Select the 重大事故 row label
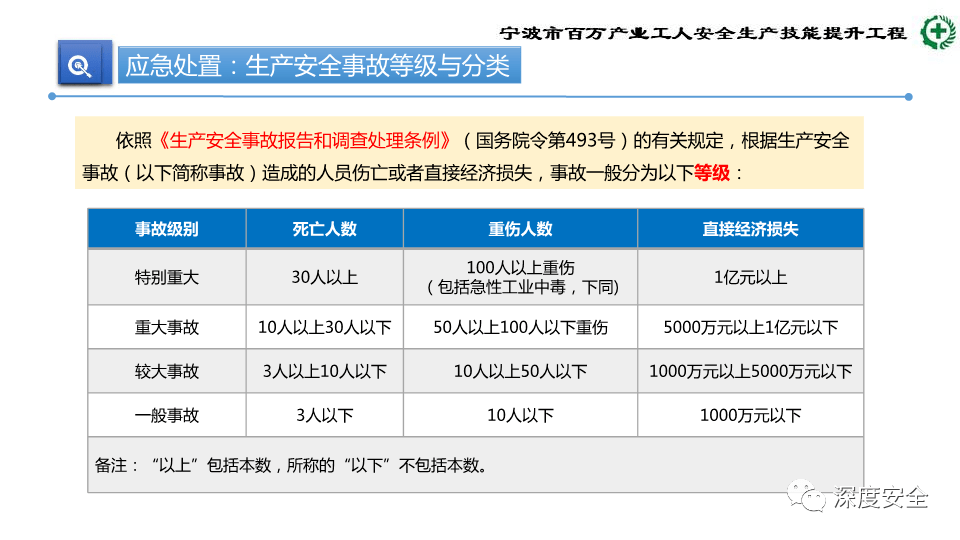Image resolution: width=960 pixels, height=540 pixels. [166, 327]
